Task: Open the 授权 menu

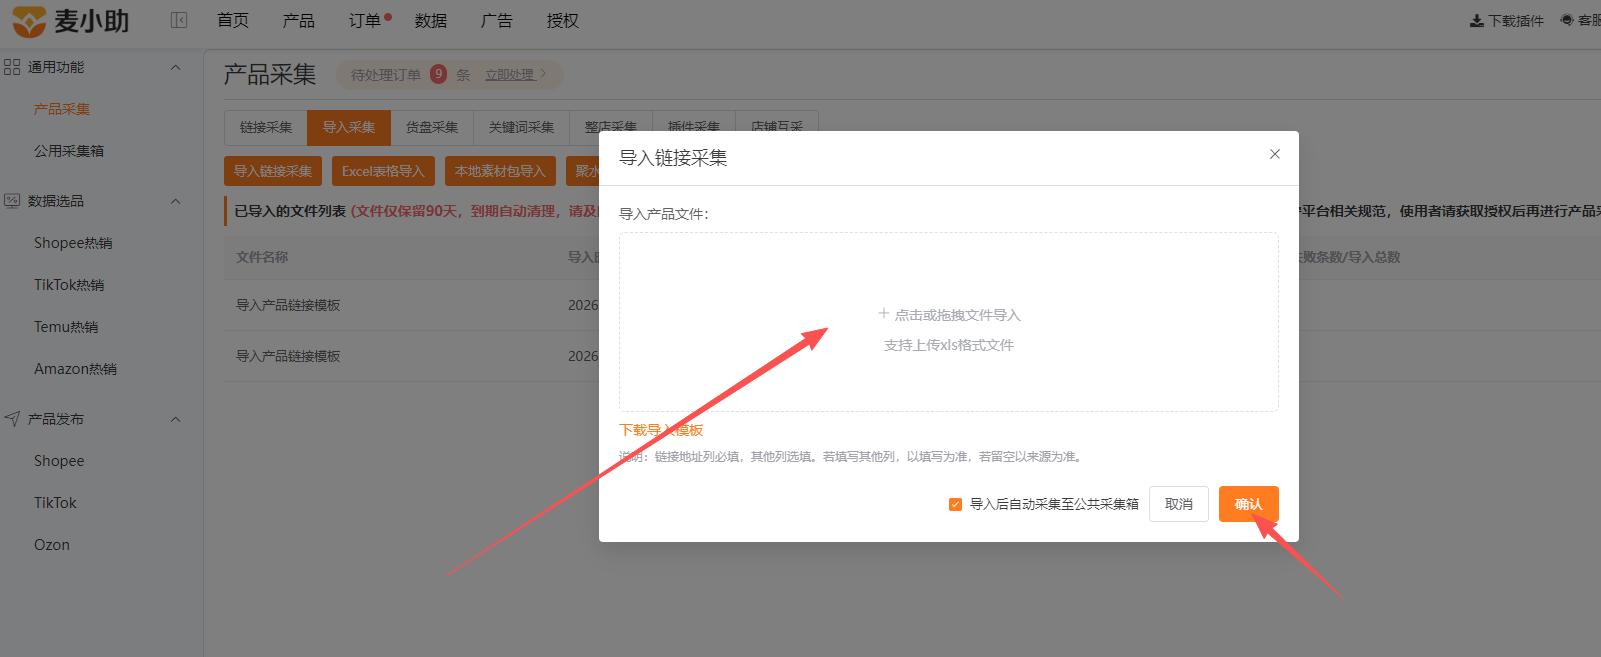Action: pos(563,20)
